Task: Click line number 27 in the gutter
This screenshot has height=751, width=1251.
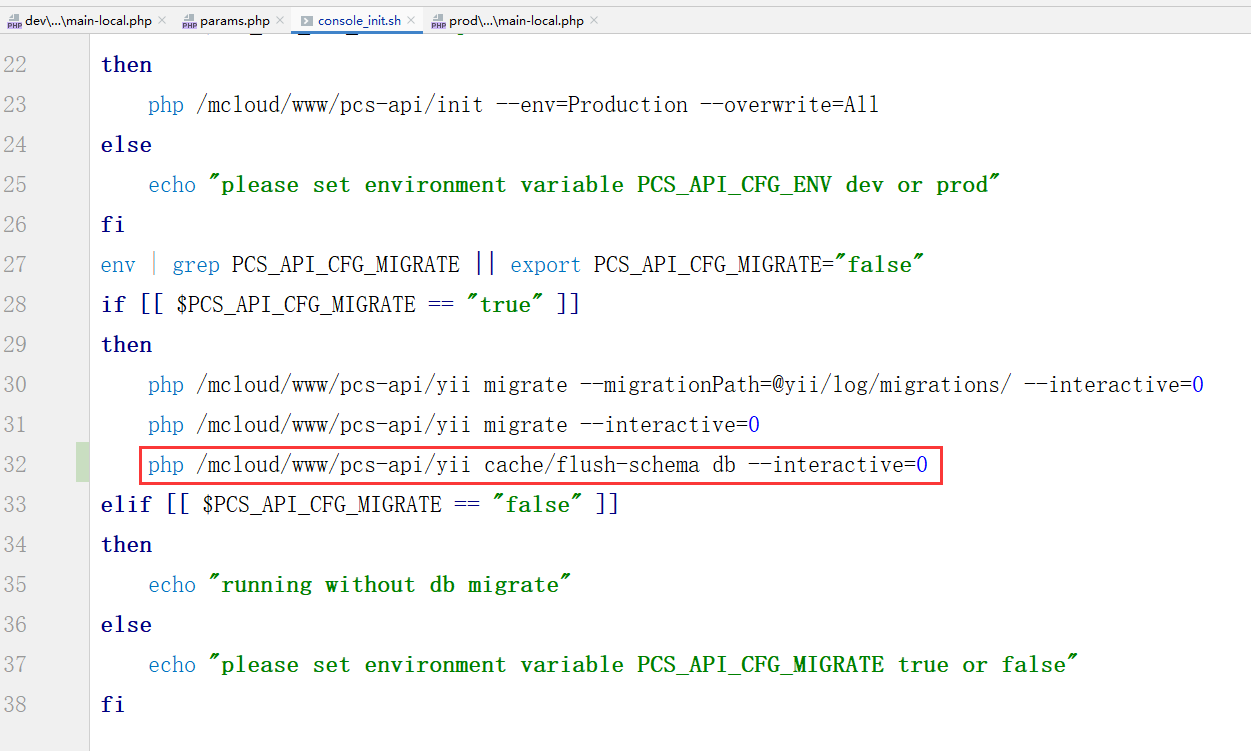Action: (15, 265)
